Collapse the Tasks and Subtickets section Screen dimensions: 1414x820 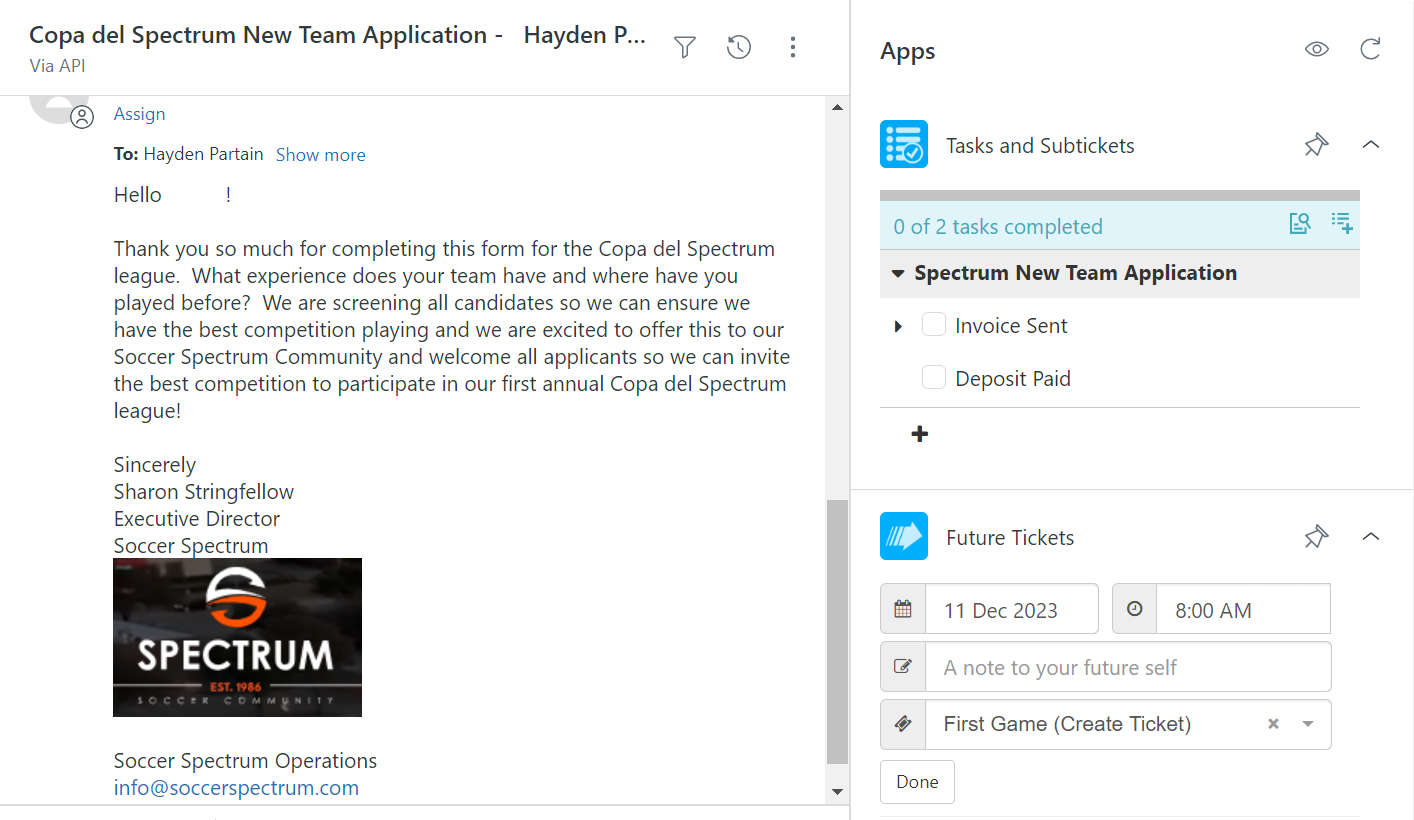[1371, 145]
